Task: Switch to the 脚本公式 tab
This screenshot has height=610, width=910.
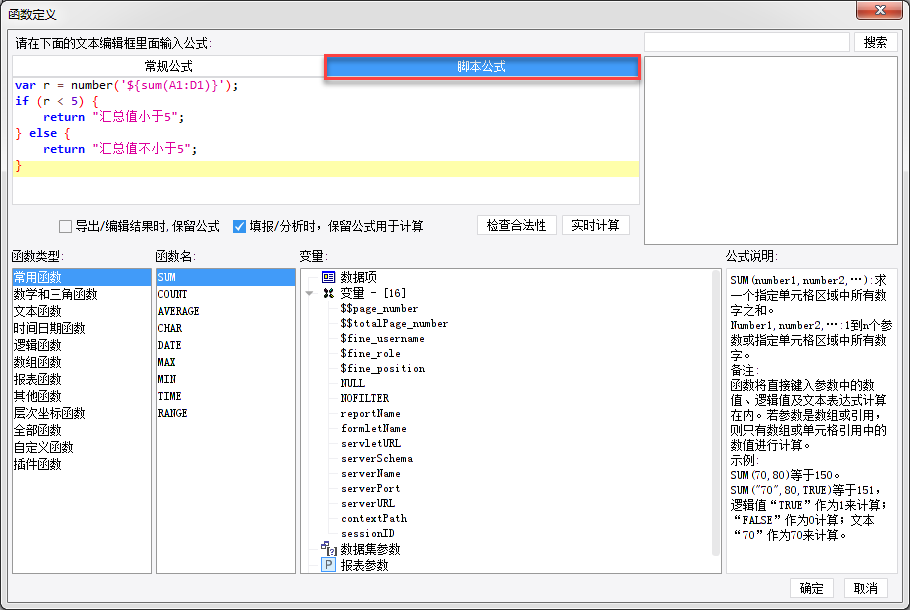Action: click(482, 67)
